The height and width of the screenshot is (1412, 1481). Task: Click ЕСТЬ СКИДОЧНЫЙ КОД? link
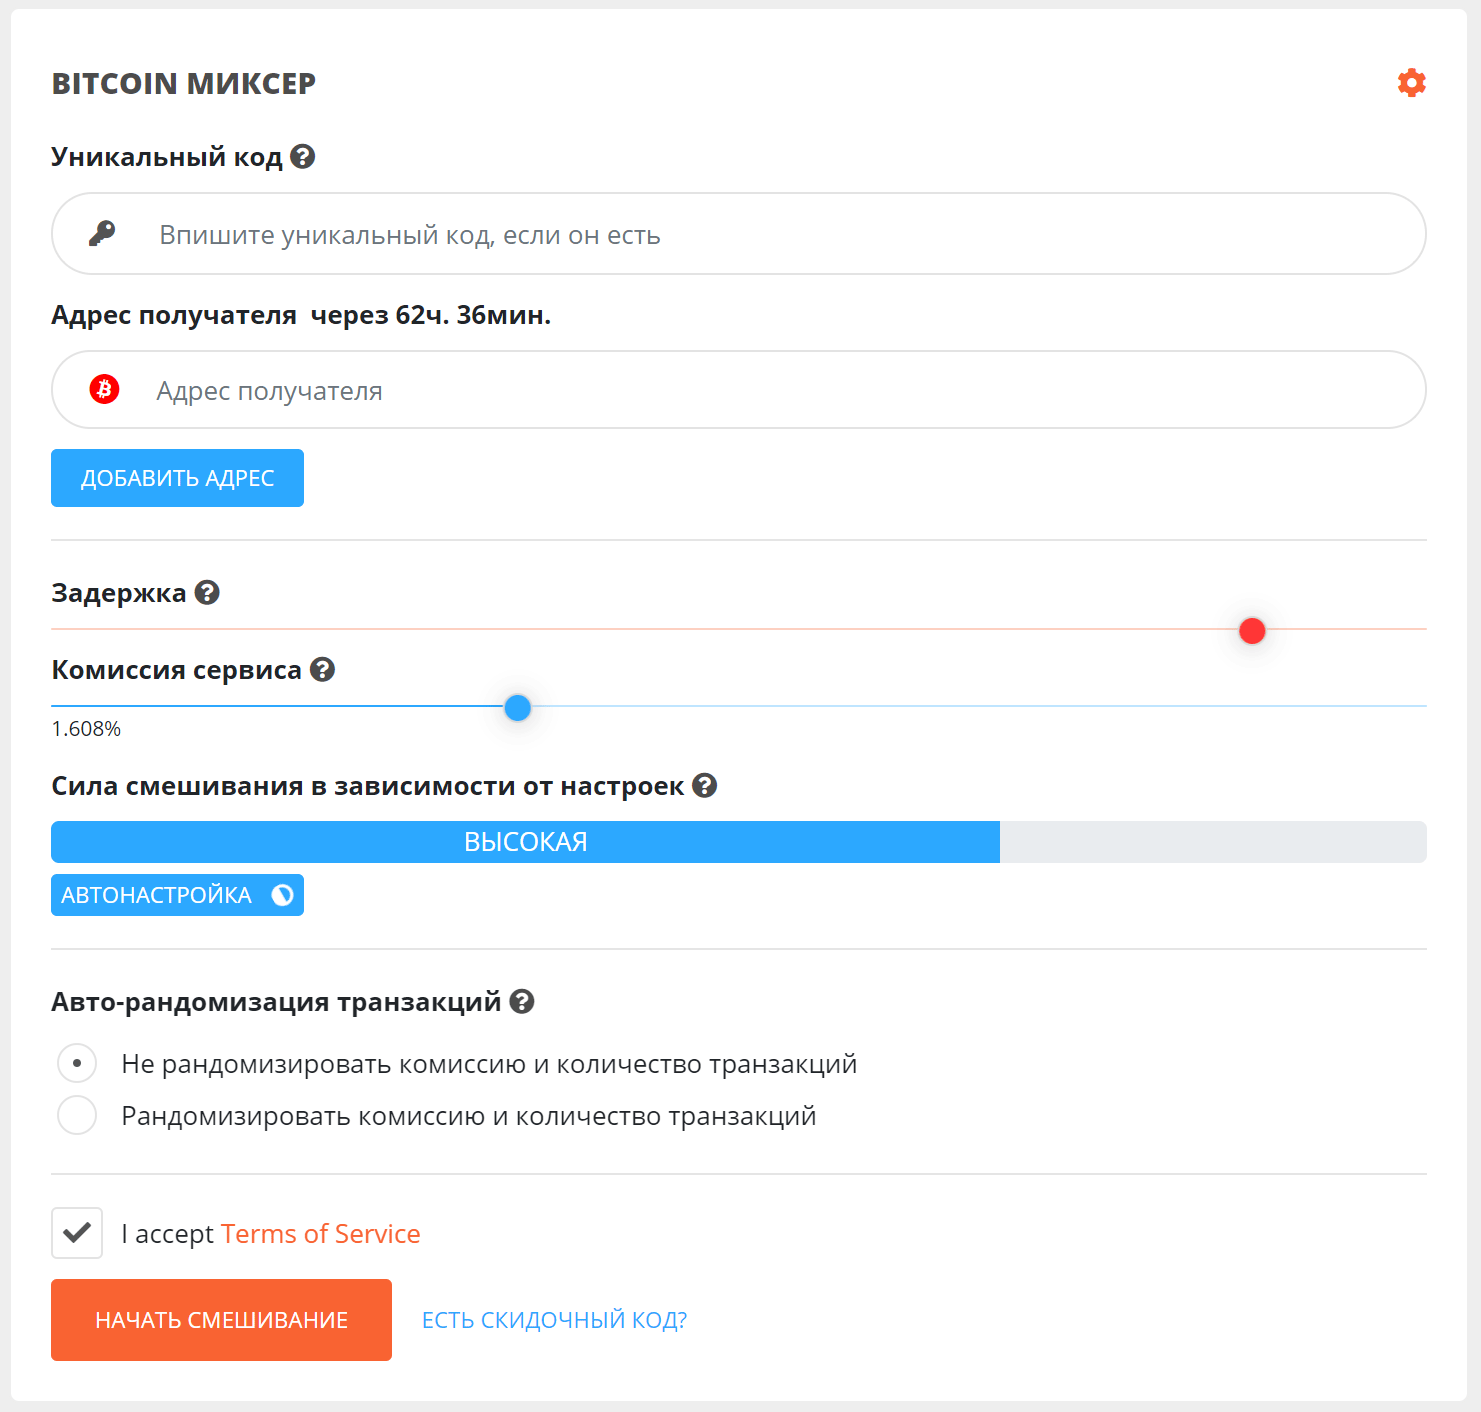pos(554,1320)
